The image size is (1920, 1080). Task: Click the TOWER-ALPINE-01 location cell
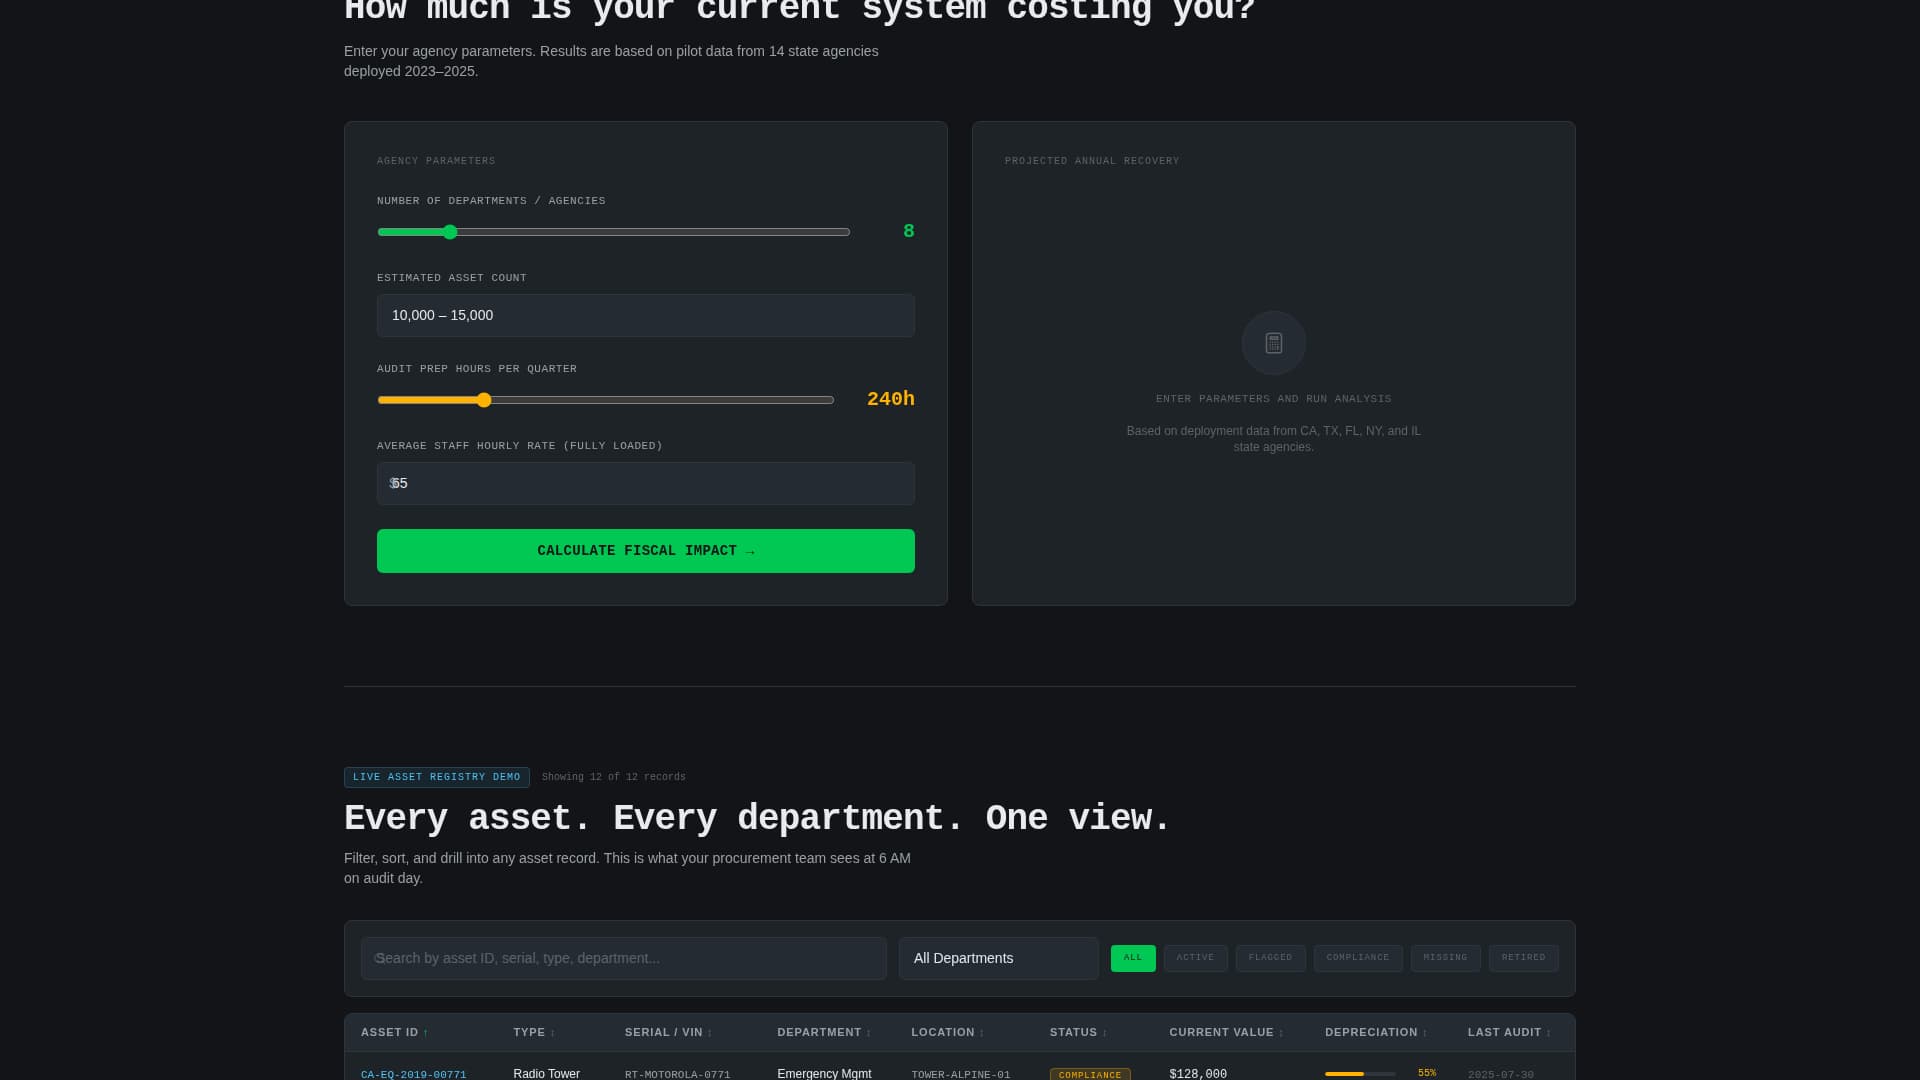(960, 1074)
